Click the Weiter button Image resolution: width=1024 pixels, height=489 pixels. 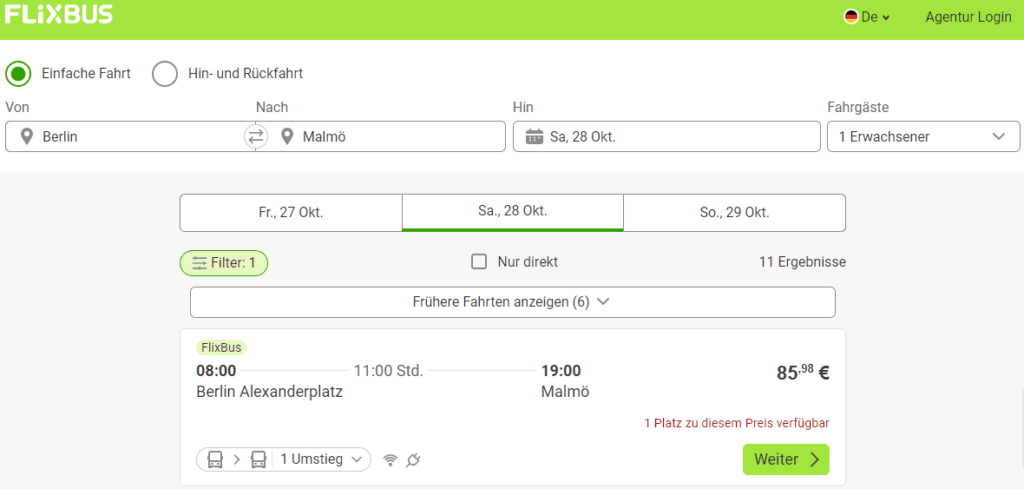(x=786, y=460)
